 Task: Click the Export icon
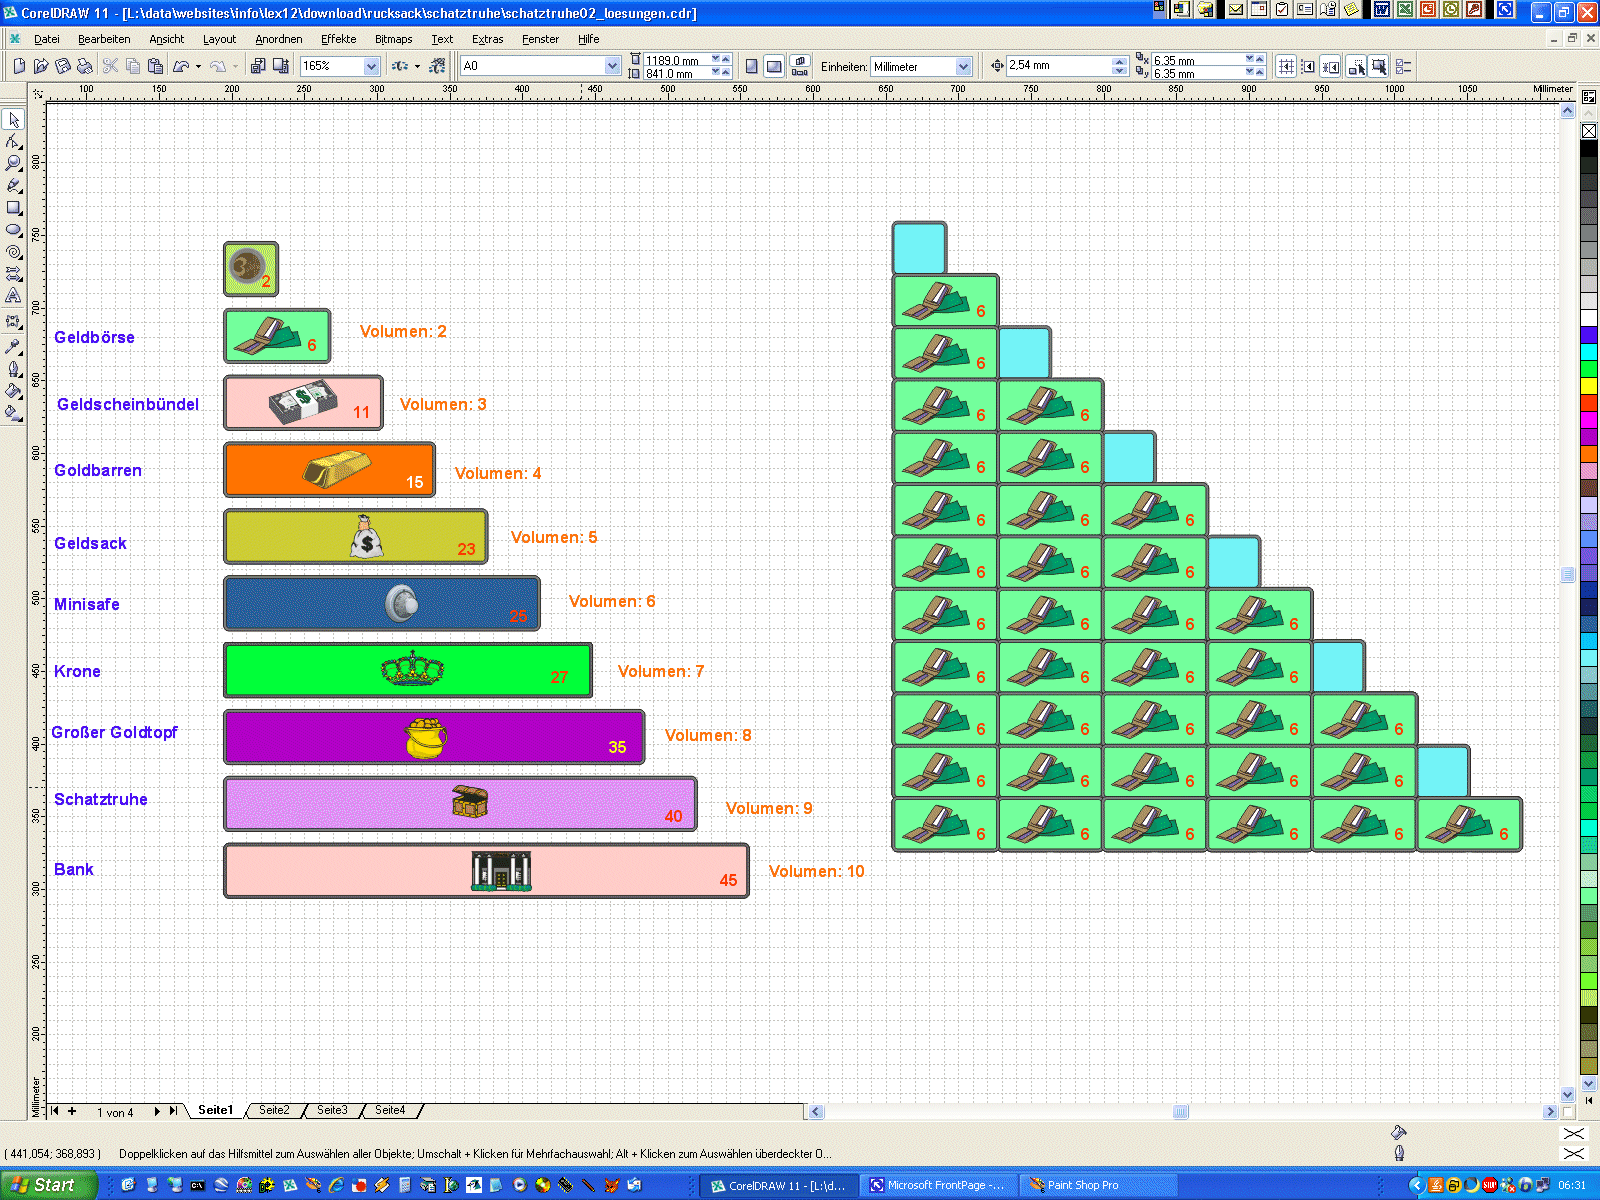pyautogui.click(x=281, y=66)
